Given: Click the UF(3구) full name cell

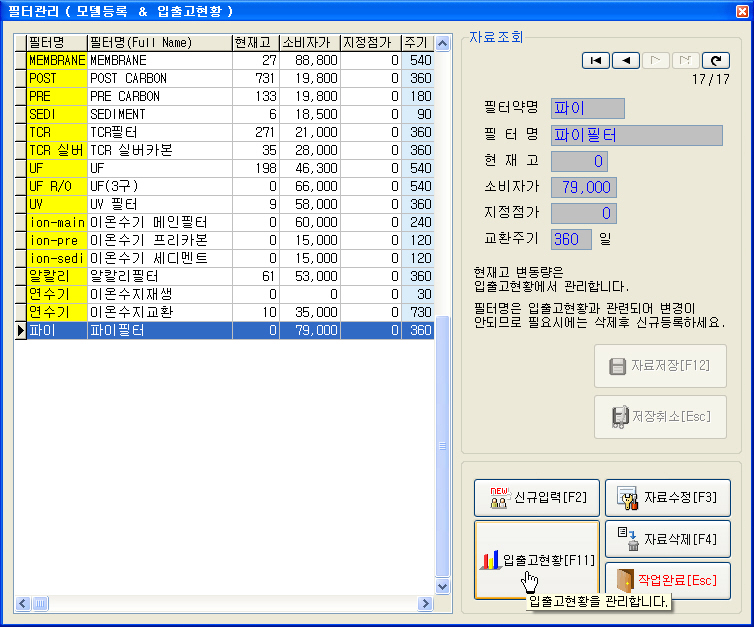Looking at the screenshot, I should pyautogui.click(x=160, y=187).
